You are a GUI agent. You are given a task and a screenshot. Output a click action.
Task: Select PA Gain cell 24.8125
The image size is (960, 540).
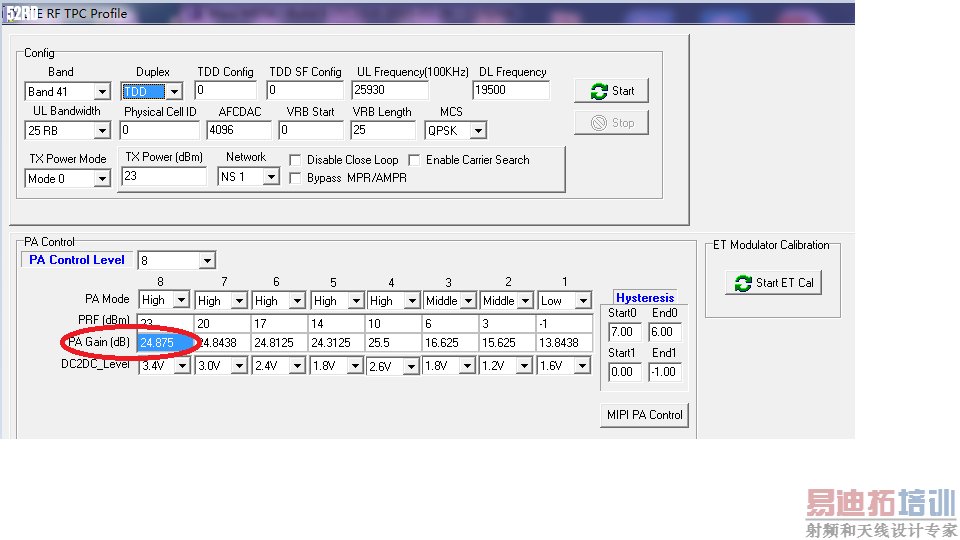point(280,343)
